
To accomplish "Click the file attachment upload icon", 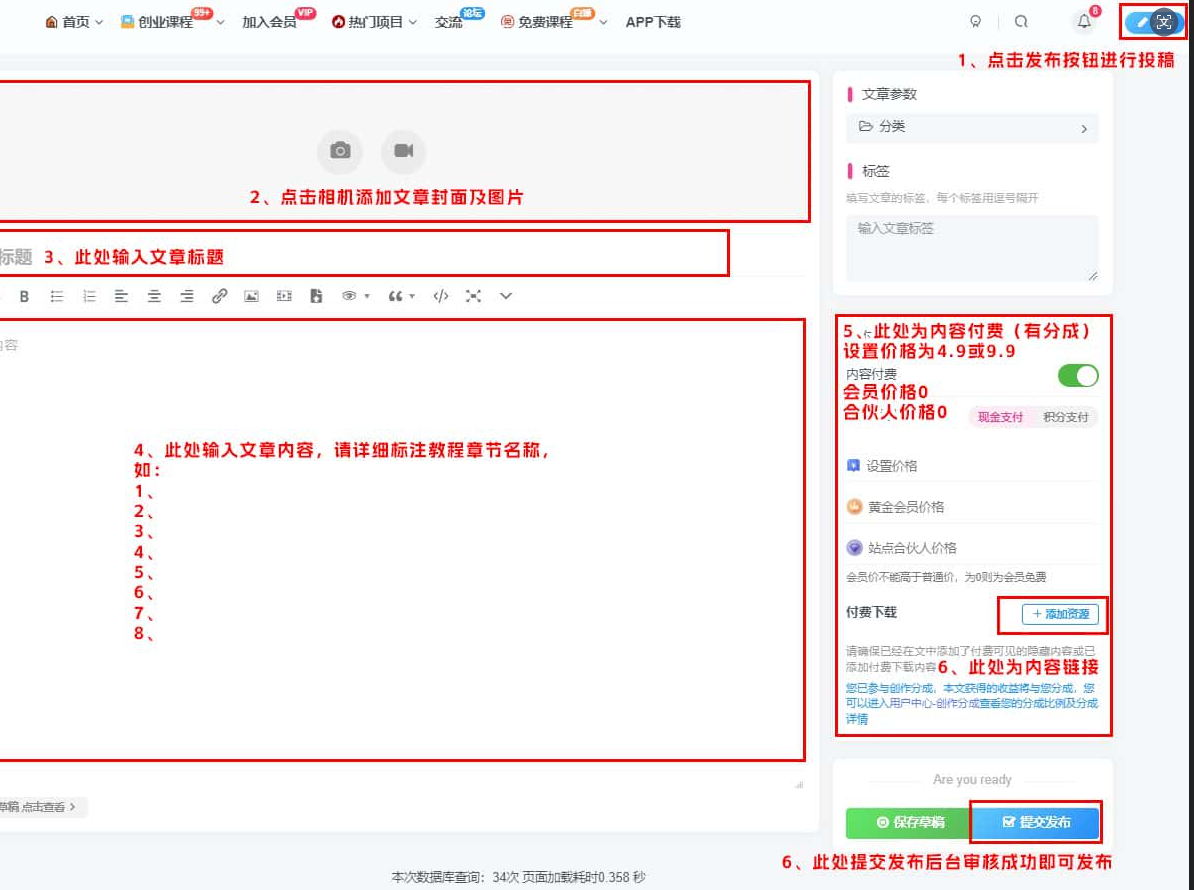I will [x=316, y=296].
